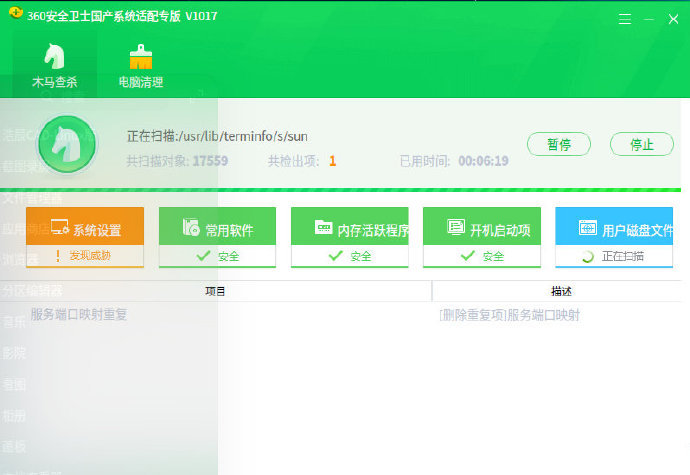Click the checkmark under 常用软件
The width and height of the screenshot is (690, 475).
coord(203,256)
